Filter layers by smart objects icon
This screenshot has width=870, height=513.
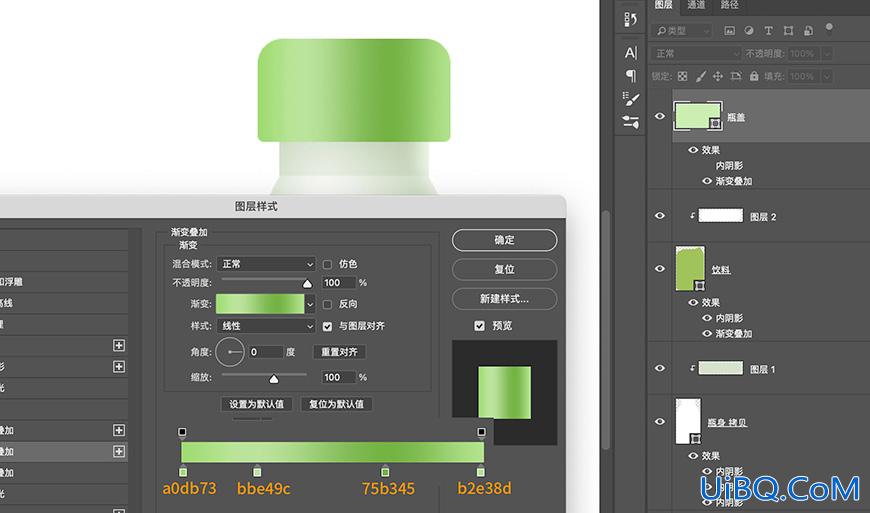pos(808,31)
